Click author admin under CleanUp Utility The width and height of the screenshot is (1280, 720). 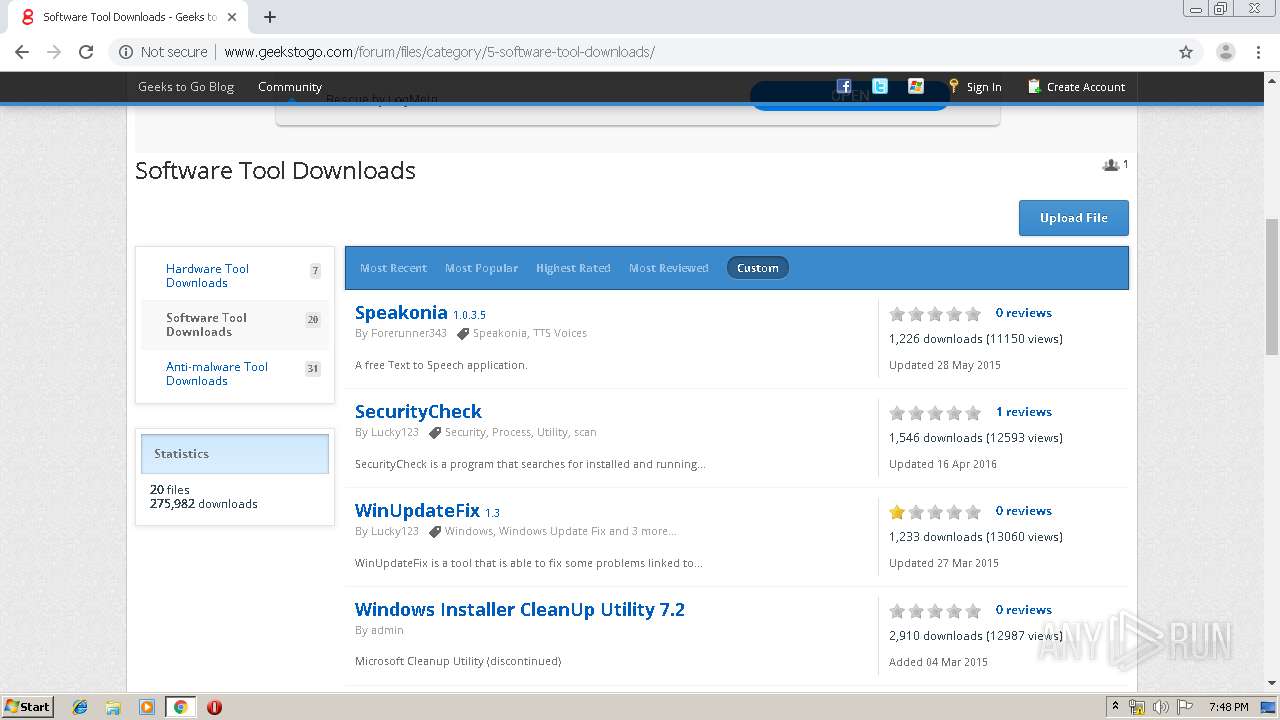(387, 630)
